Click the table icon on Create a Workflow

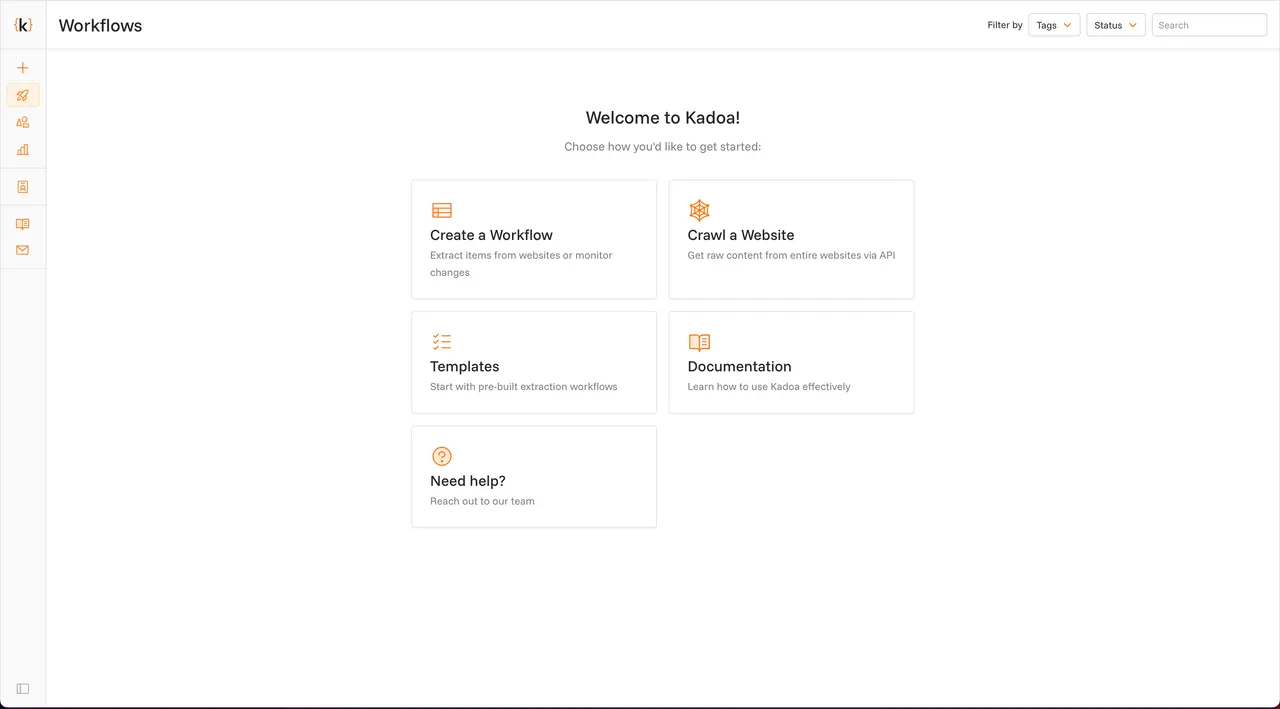pos(442,210)
